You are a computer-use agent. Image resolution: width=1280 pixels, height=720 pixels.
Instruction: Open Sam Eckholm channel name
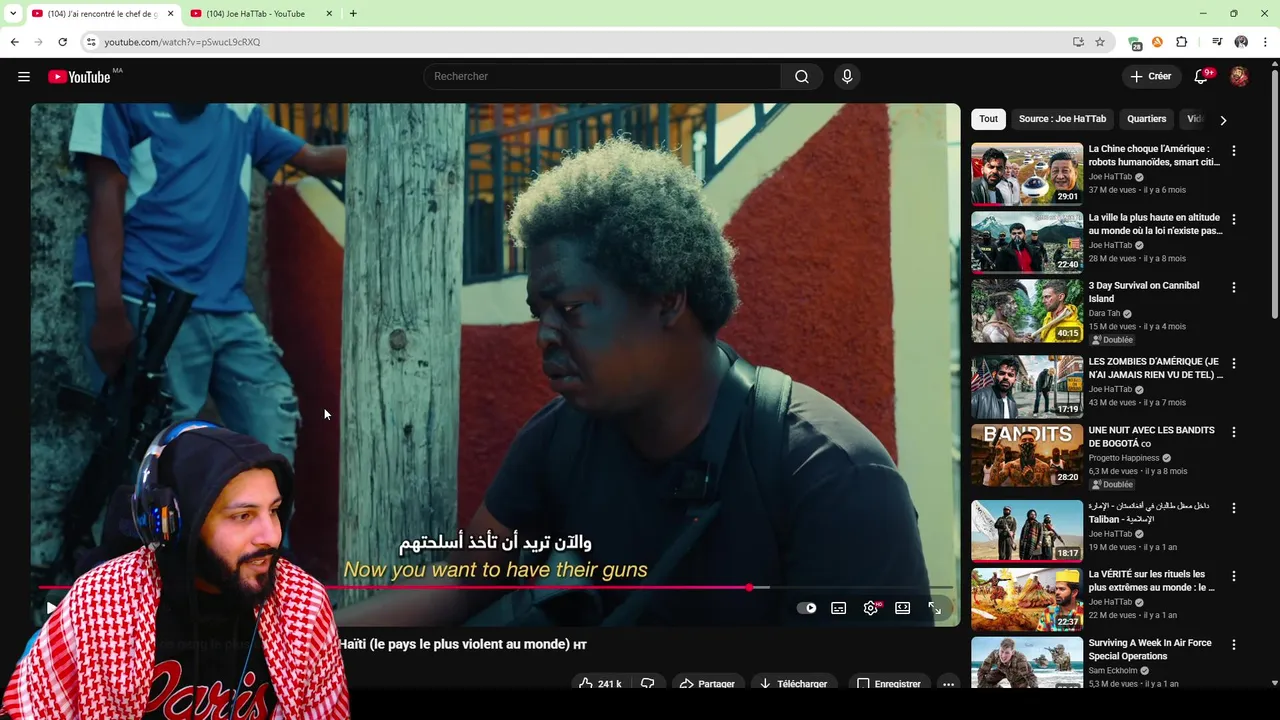1113,671
